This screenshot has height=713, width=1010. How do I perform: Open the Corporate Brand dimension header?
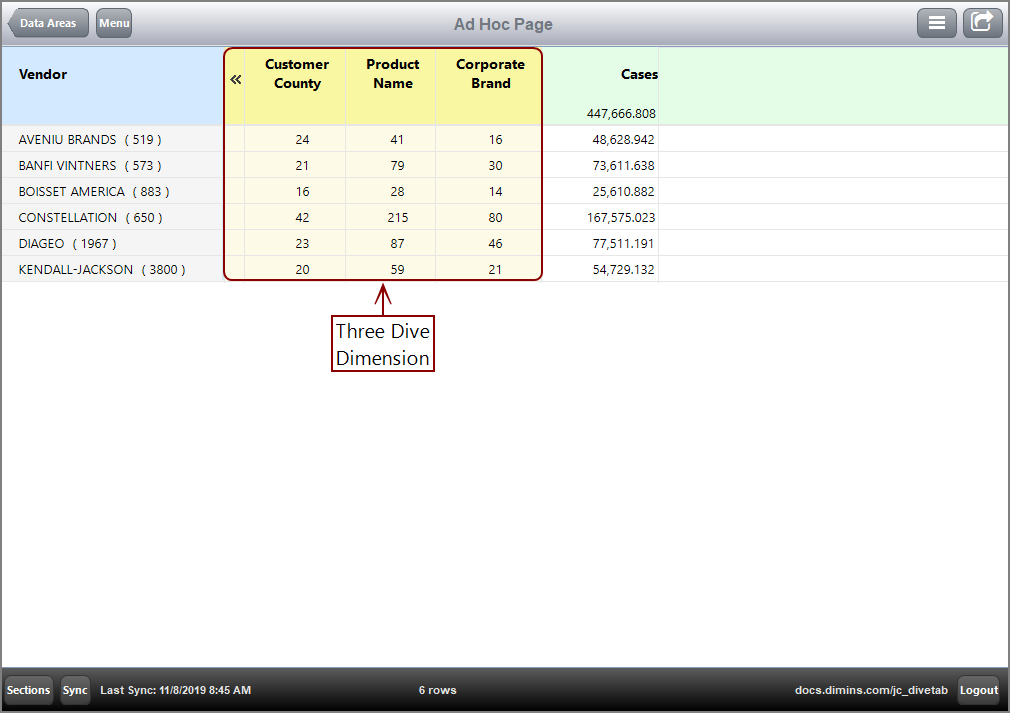coord(489,73)
